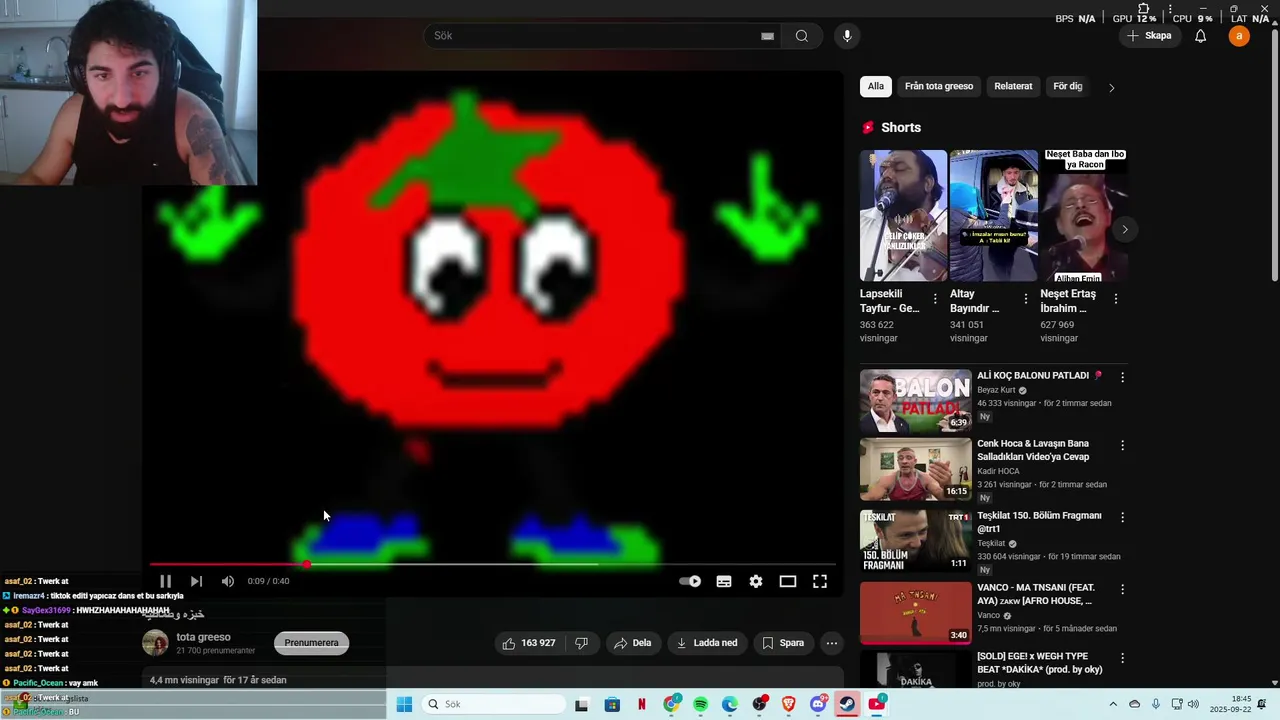The height and width of the screenshot is (720, 1280).
Task: Click the Ladda ned download button
Action: pyautogui.click(x=707, y=643)
